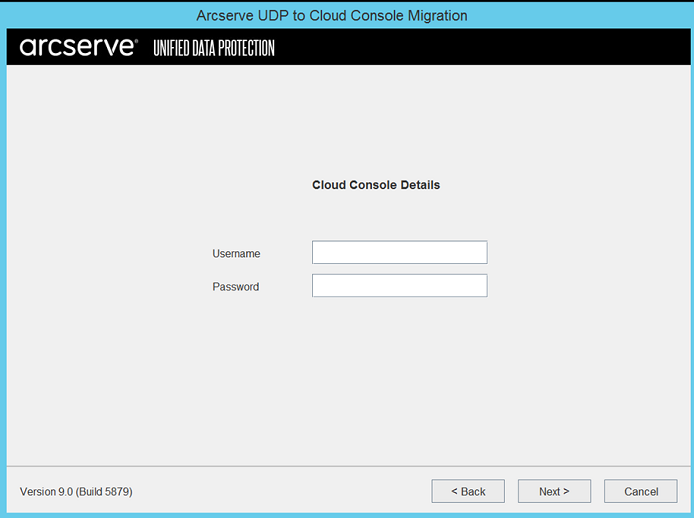Click the Username input field
This screenshot has height=518, width=694.
(x=400, y=252)
